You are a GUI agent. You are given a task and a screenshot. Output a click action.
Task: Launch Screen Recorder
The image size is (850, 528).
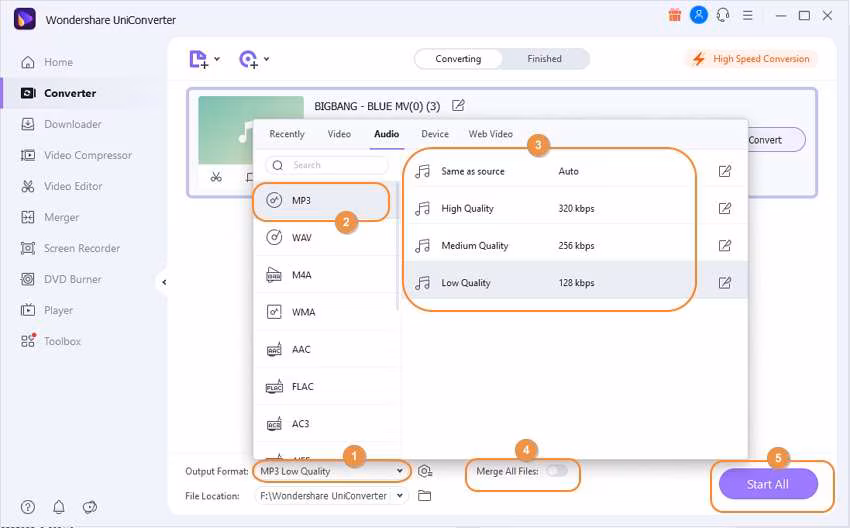click(70, 248)
